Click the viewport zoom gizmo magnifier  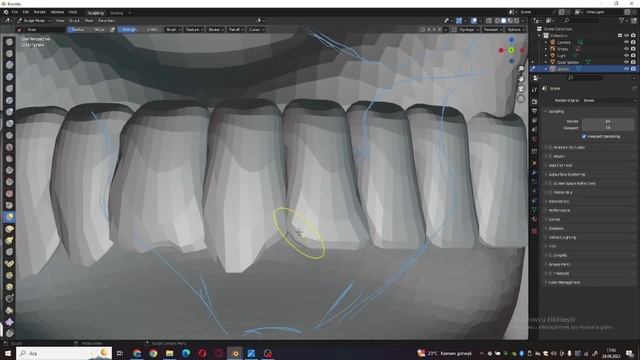click(521, 69)
